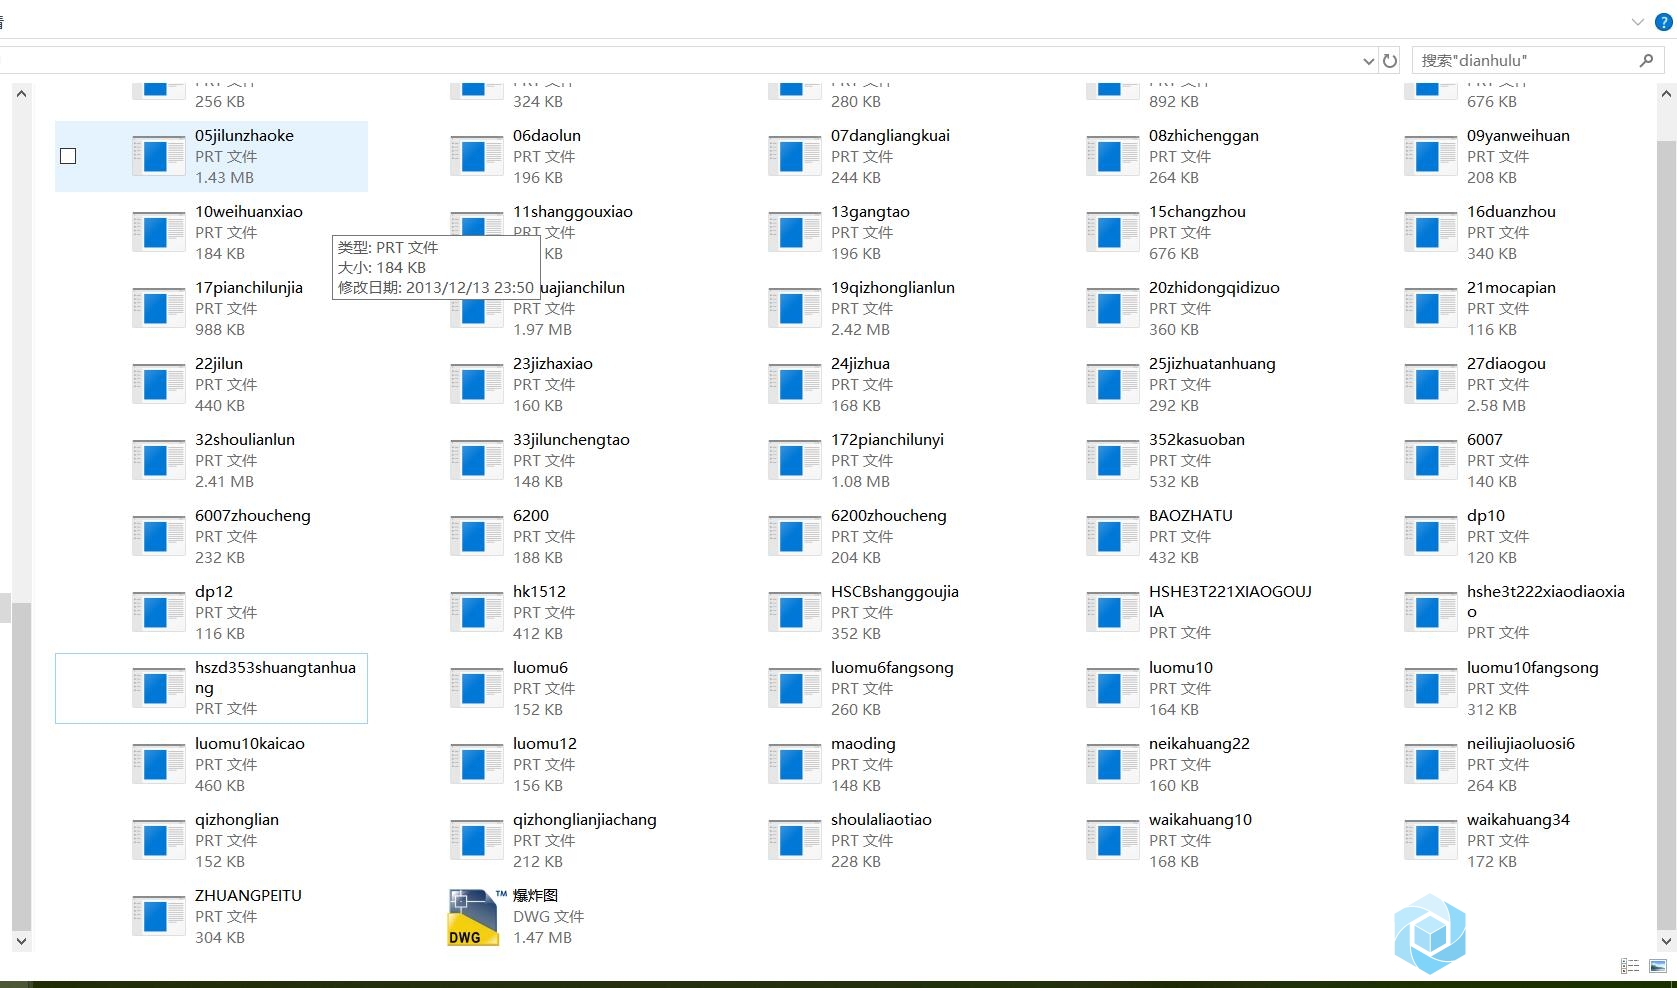The height and width of the screenshot is (988, 1677).
Task: Select the BAOZHATU file icon
Action: 1112,536
